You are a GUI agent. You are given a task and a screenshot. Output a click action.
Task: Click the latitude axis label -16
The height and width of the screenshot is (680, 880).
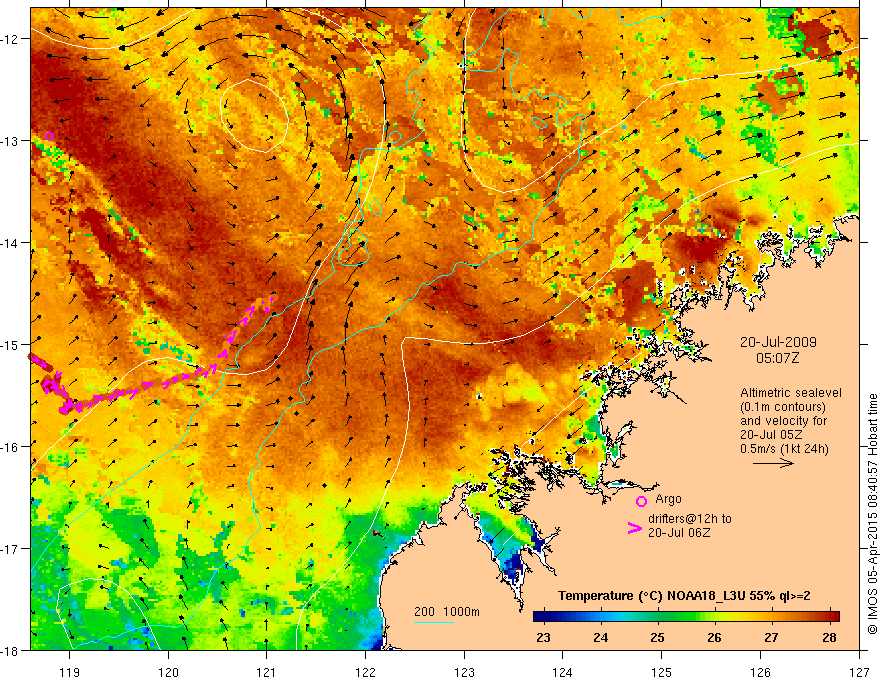point(10,447)
